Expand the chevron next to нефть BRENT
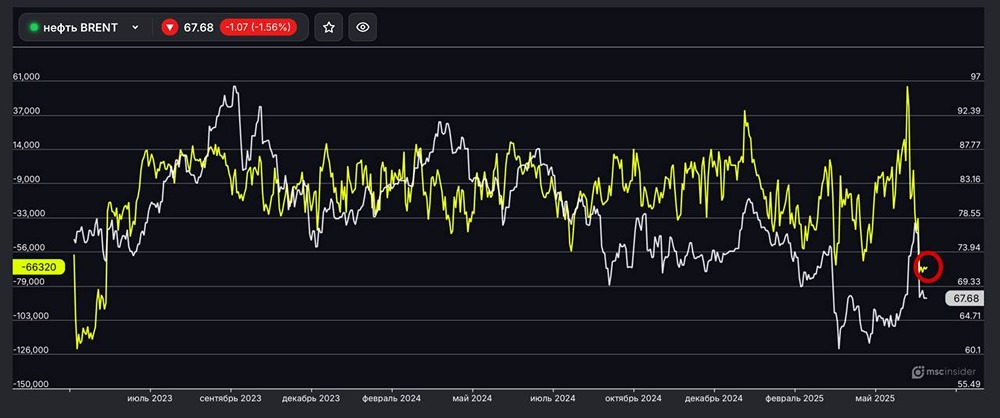The width and height of the screenshot is (1000, 418). (135, 27)
